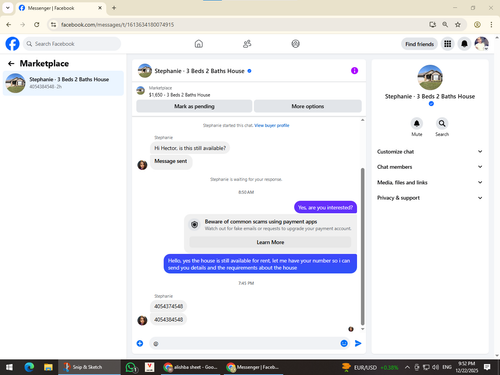Reload the page in browser
This screenshot has width=500, height=375.
pos(37,24)
